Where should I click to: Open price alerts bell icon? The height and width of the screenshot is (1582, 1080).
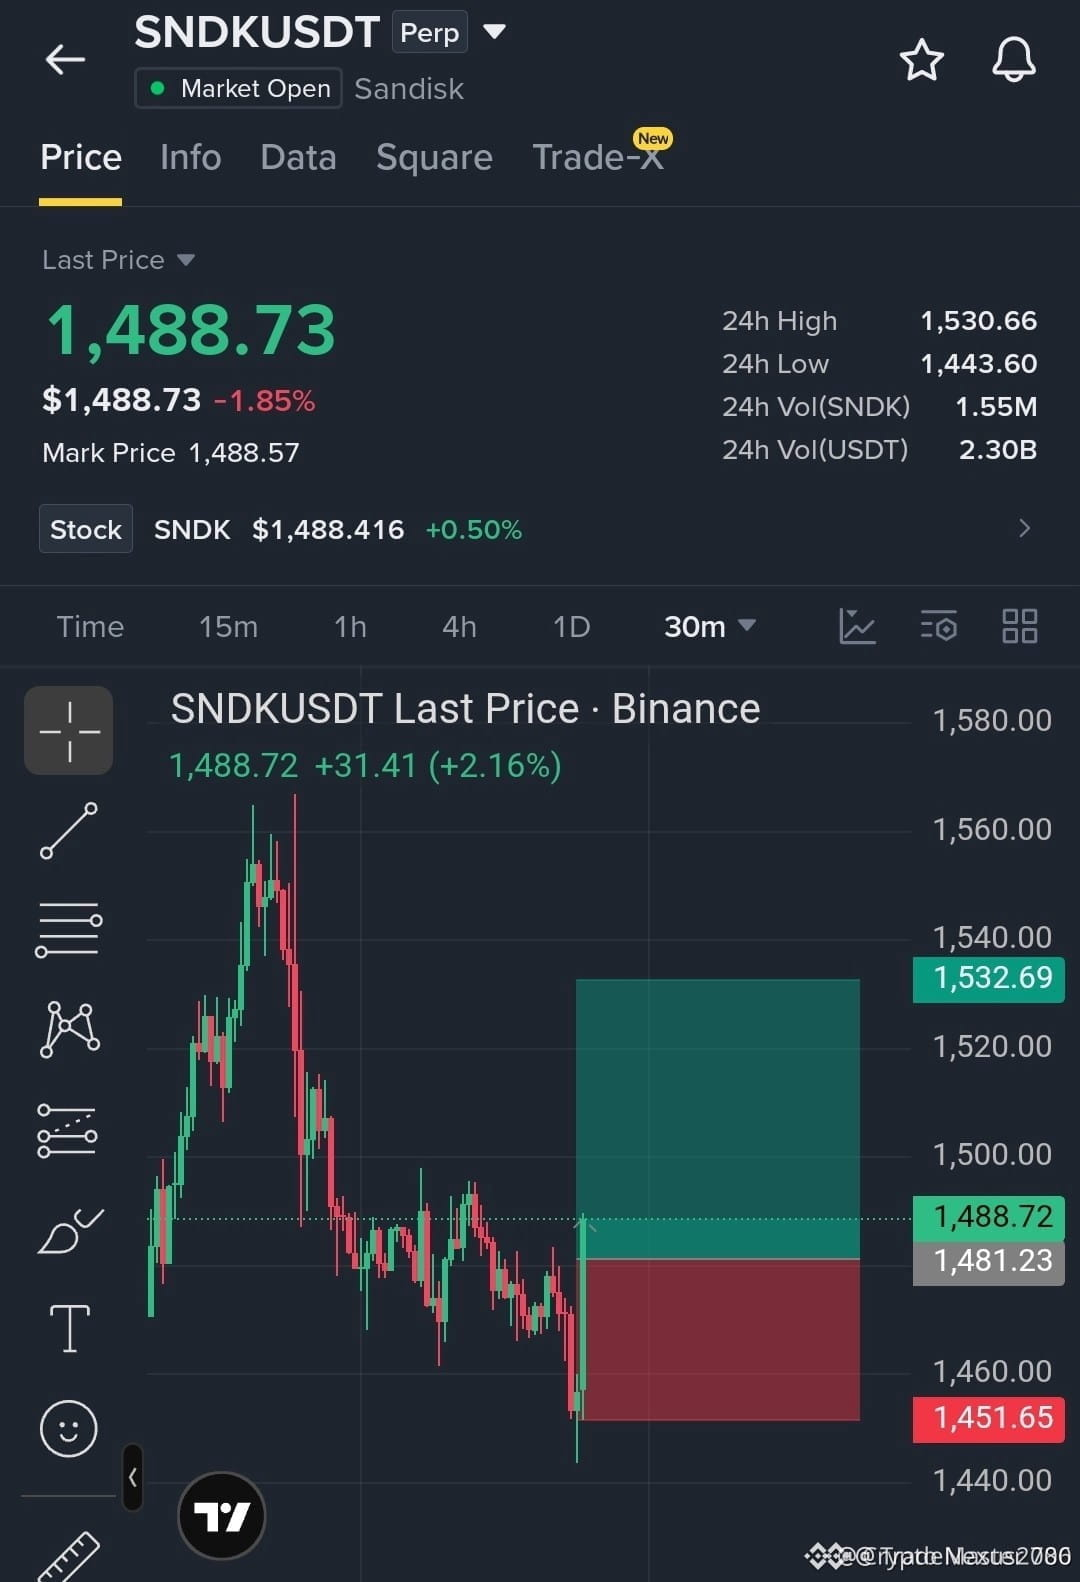[x=1013, y=60]
